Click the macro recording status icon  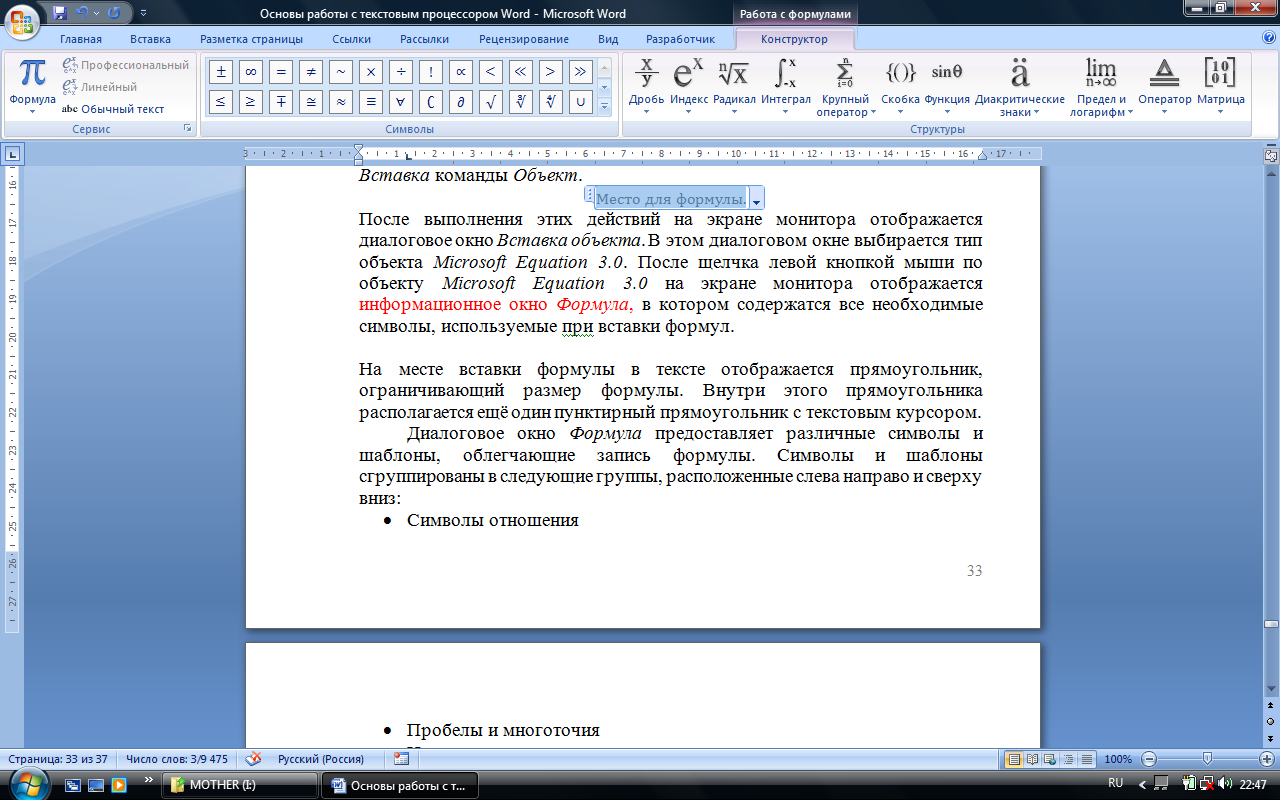[x=402, y=758]
